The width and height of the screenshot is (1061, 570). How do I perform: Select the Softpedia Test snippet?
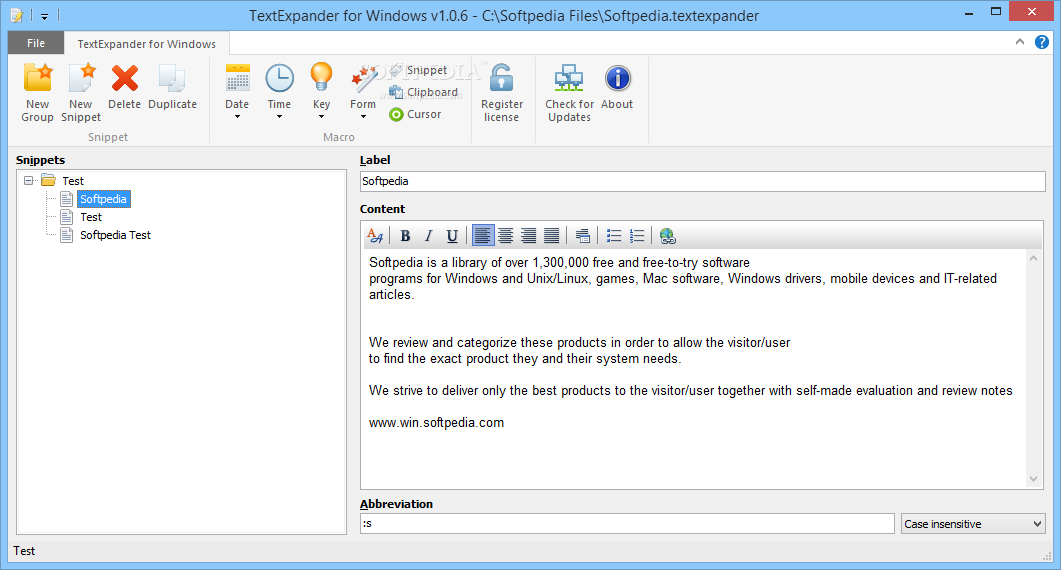[115, 235]
